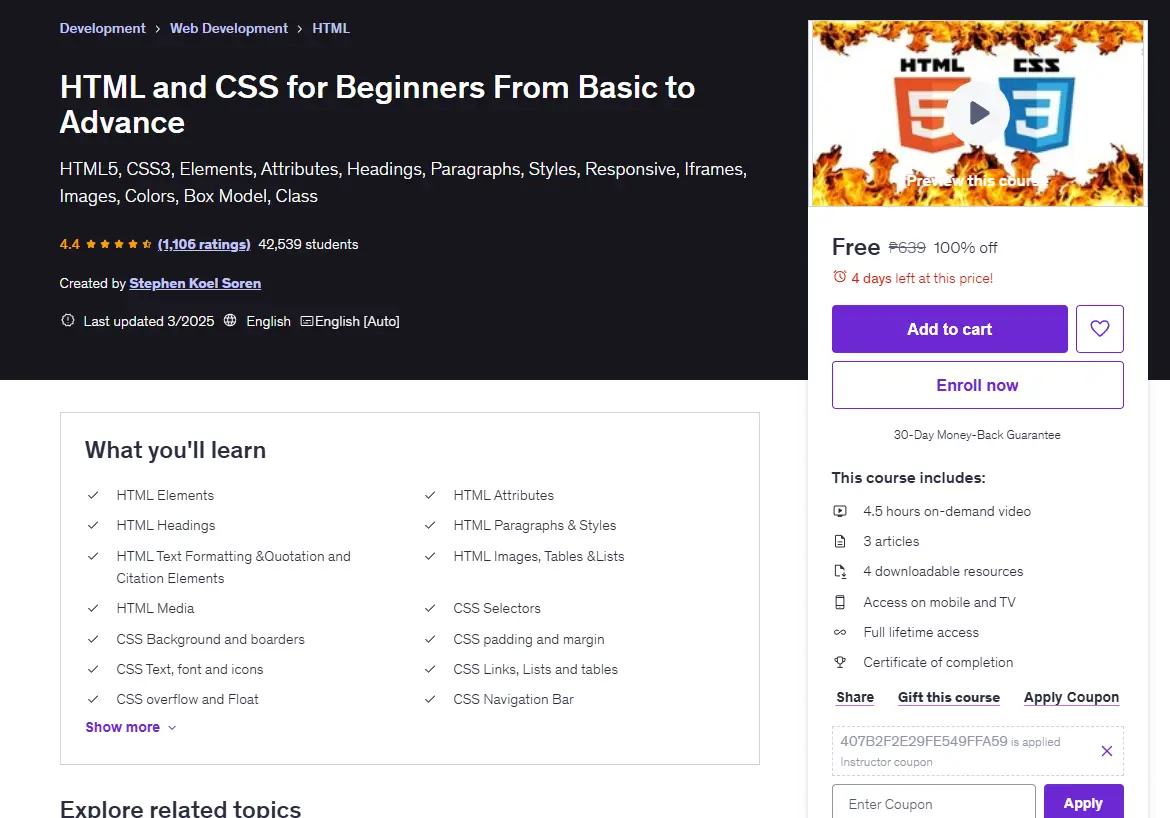1170x818 pixels.
Task: Remove applied coupon with X icon
Action: [x=1107, y=751]
